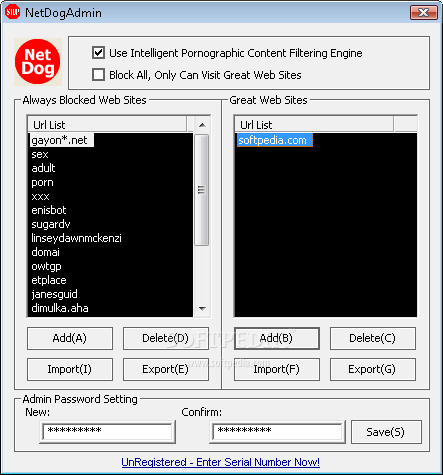Viewport: 443px width, 475px height.
Task: Select the 'sex' blocked entry
Action: pos(40,154)
